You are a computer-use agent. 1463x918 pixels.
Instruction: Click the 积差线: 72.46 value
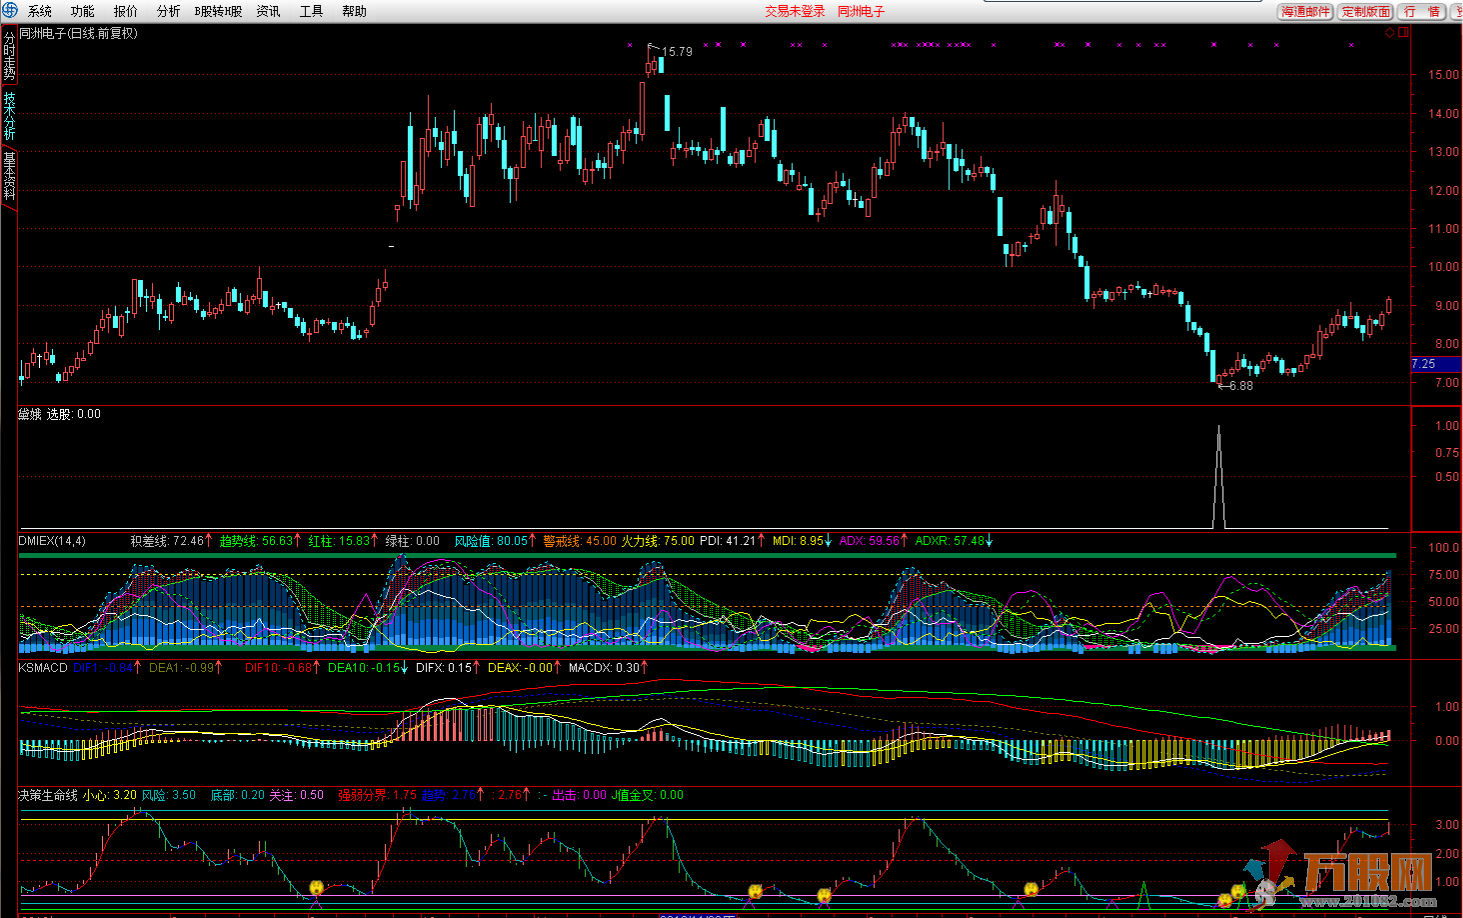pos(167,541)
